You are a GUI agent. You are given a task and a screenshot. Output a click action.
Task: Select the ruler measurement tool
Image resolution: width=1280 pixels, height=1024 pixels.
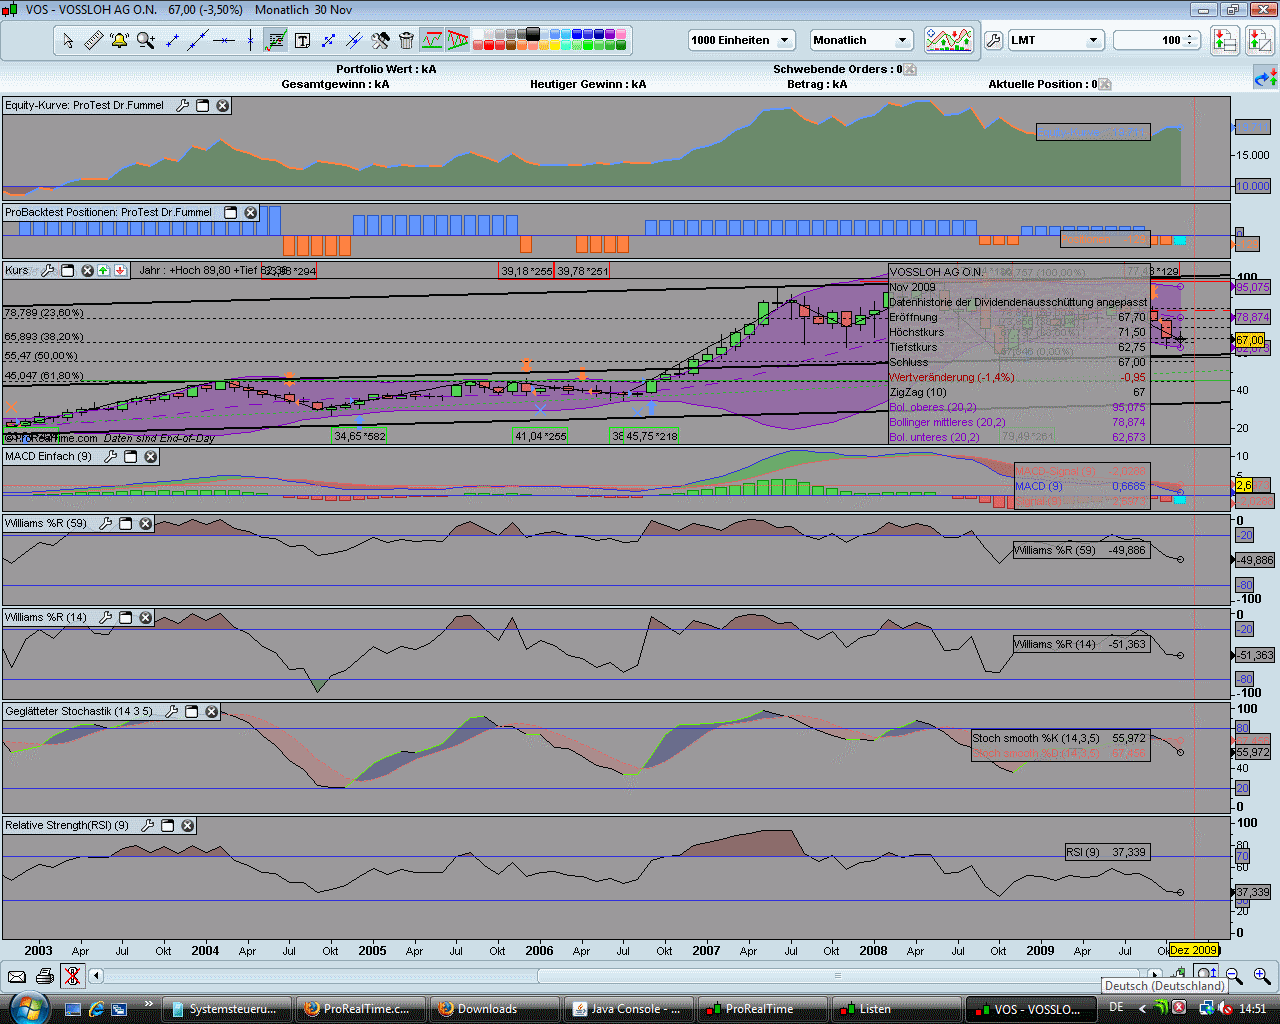(93, 41)
